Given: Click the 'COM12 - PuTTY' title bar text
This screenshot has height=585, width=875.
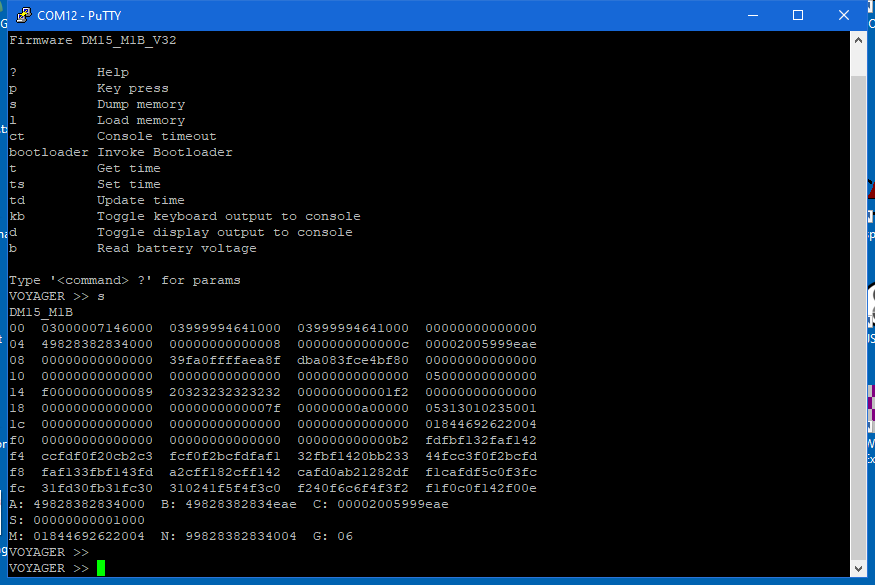Looking at the screenshot, I should click(77, 15).
